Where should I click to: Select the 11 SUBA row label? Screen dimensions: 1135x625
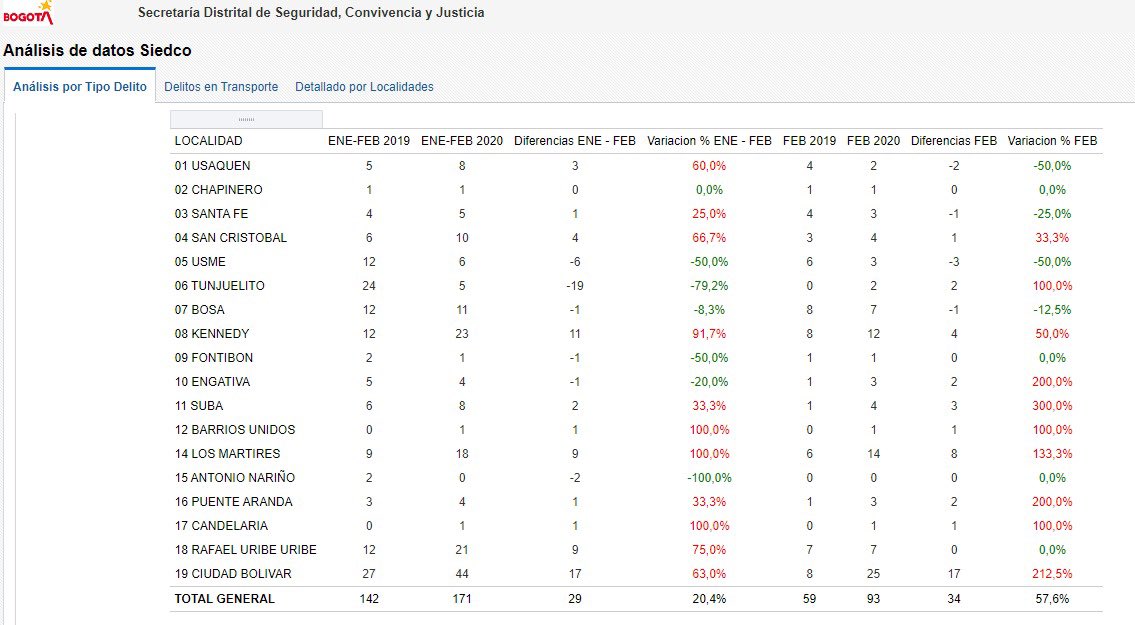pyautogui.click(x=199, y=406)
